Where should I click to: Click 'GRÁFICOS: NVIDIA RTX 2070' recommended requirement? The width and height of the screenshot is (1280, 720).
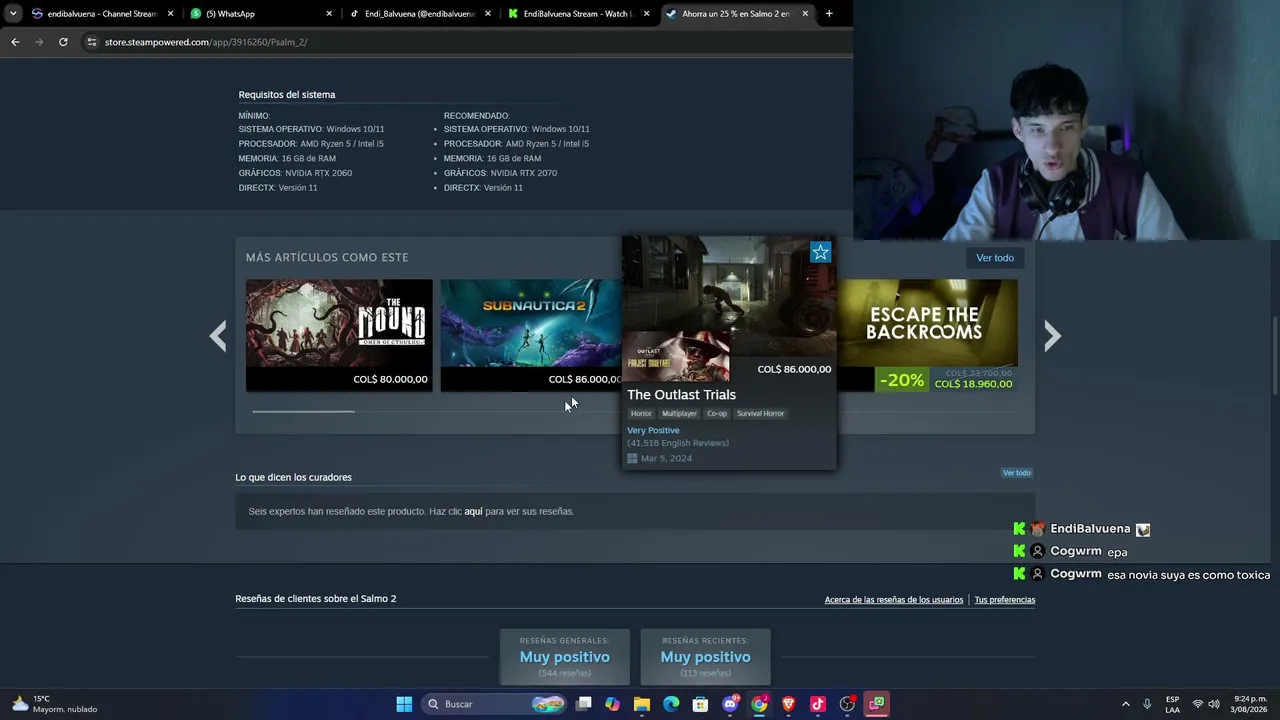point(500,173)
